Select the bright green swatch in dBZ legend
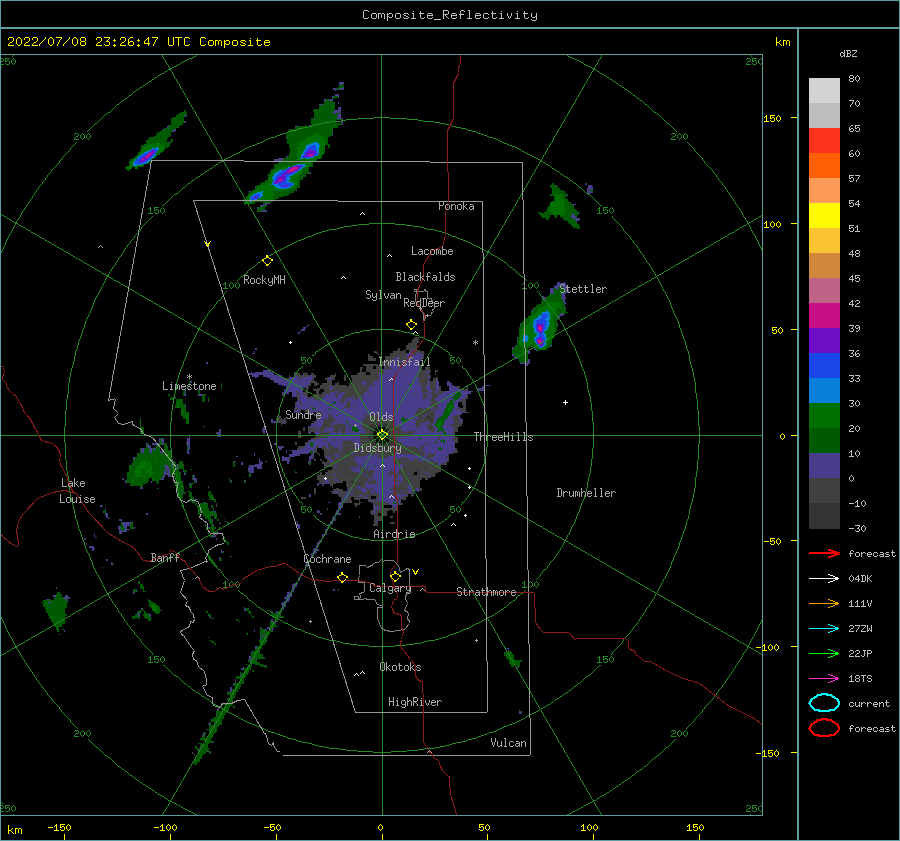This screenshot has width=900, height=841. (824, 416)
